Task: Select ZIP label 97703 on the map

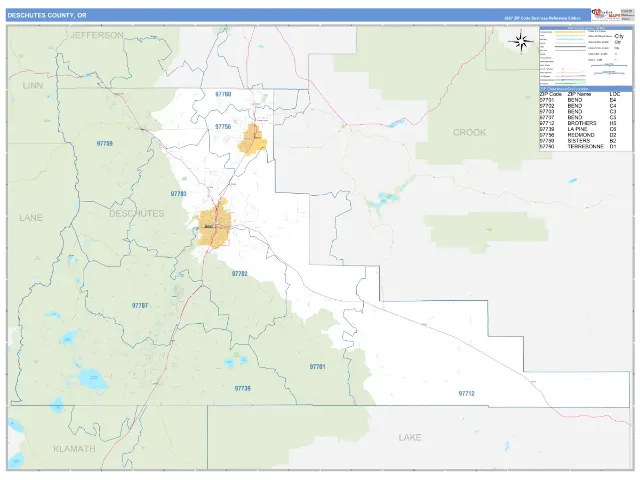Action: point(178,194)
